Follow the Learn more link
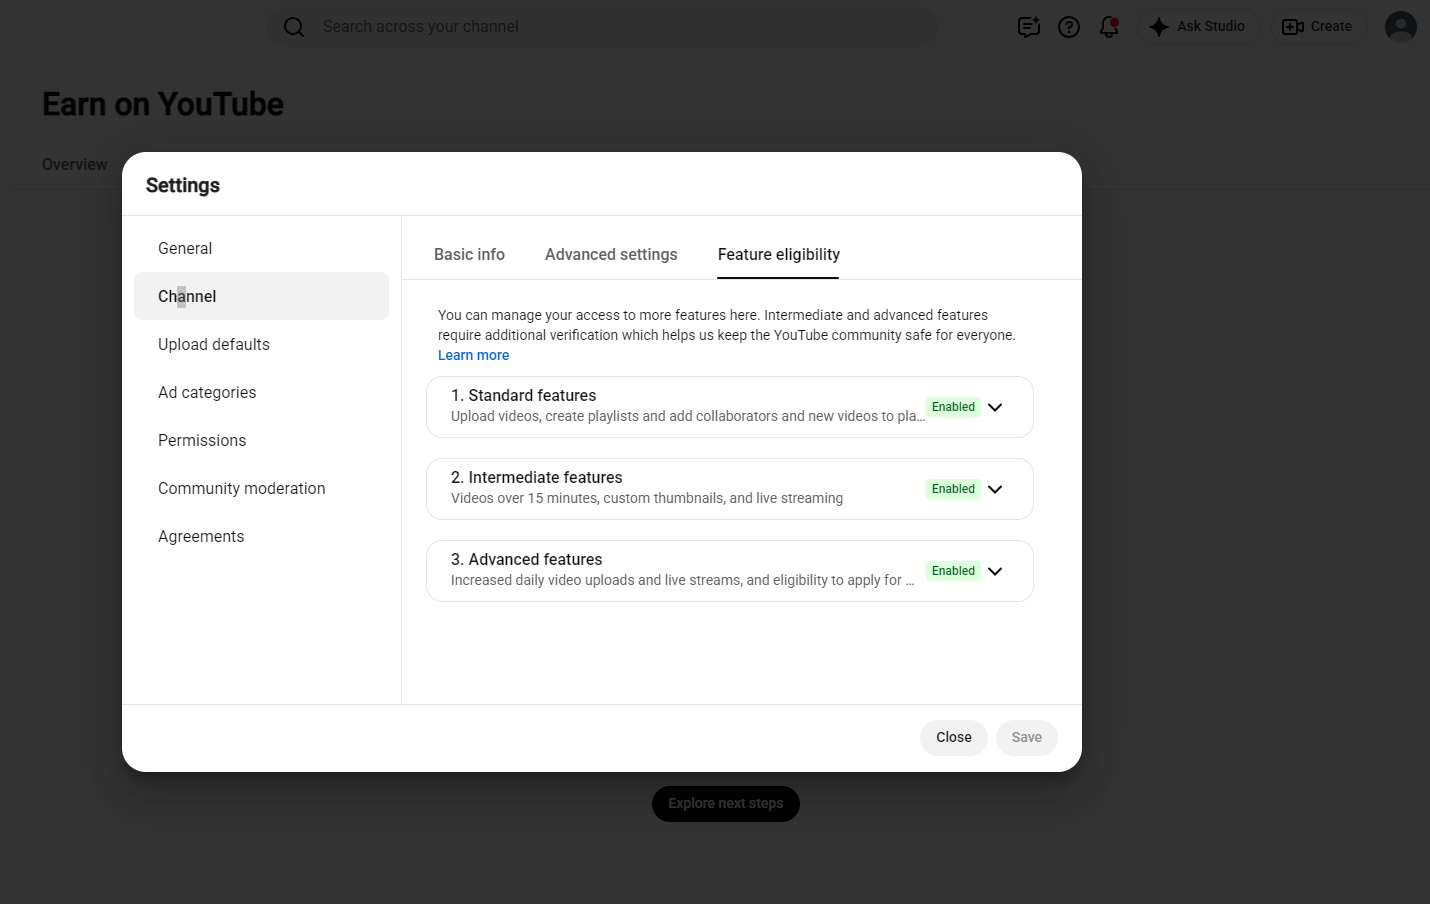Screen dimensions: 1430x904 click(473, 355)
